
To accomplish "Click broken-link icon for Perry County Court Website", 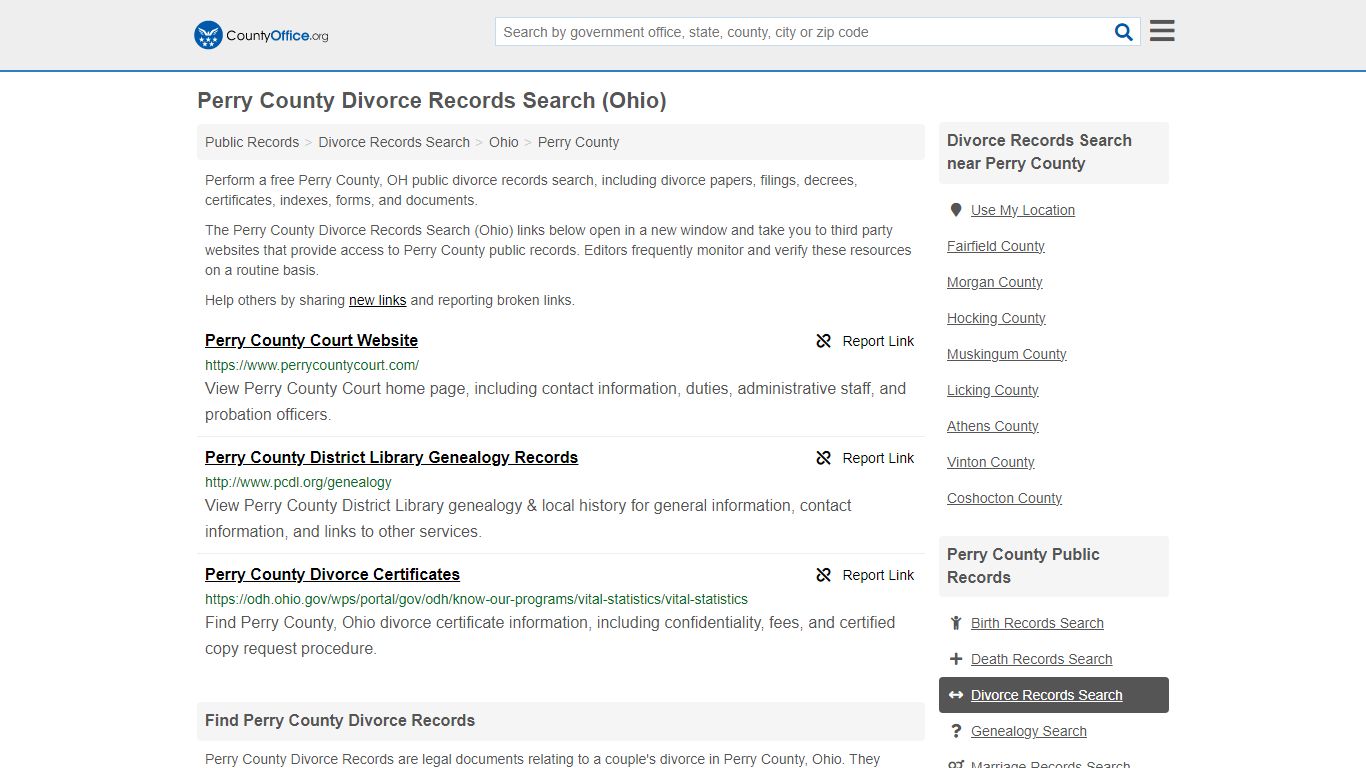I will pos(824,341).
